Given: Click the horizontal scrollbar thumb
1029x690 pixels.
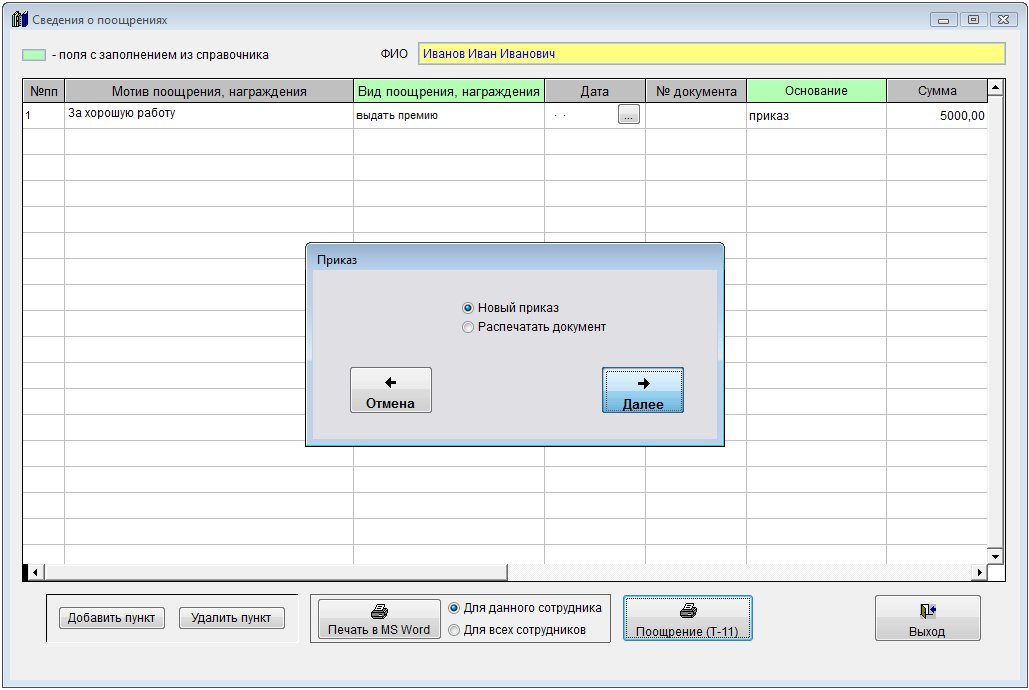Looking at the screenshot, I should pos(276,572).
